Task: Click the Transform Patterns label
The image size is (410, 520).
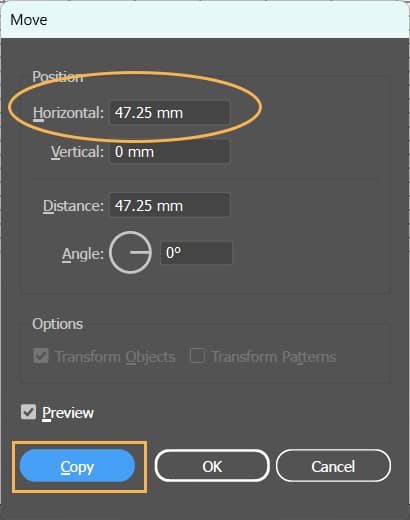Action: 274,357
